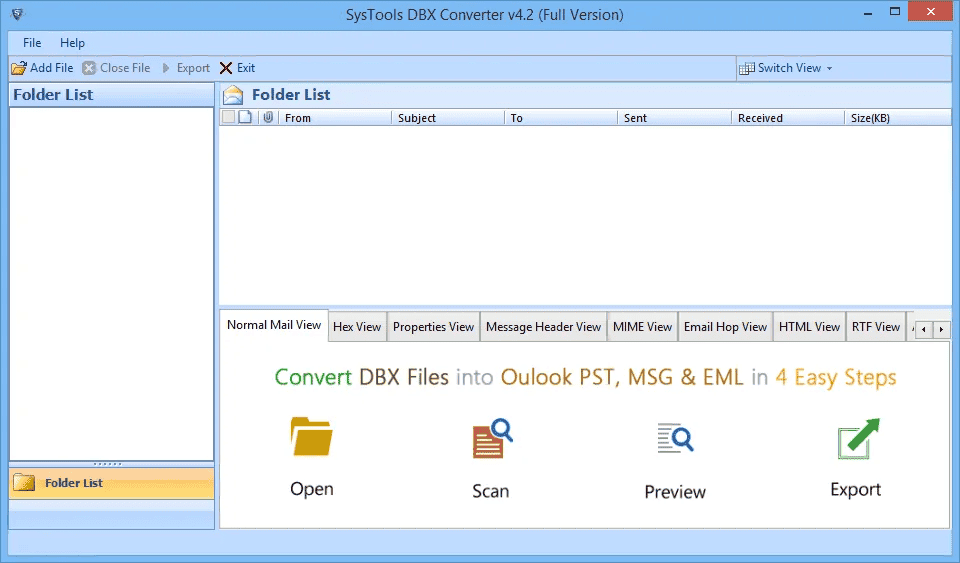Image resolution: width=960 pixels, height=563 pixels.
Task: Click the Exit toolbar button
Action: tap(238, 68)
